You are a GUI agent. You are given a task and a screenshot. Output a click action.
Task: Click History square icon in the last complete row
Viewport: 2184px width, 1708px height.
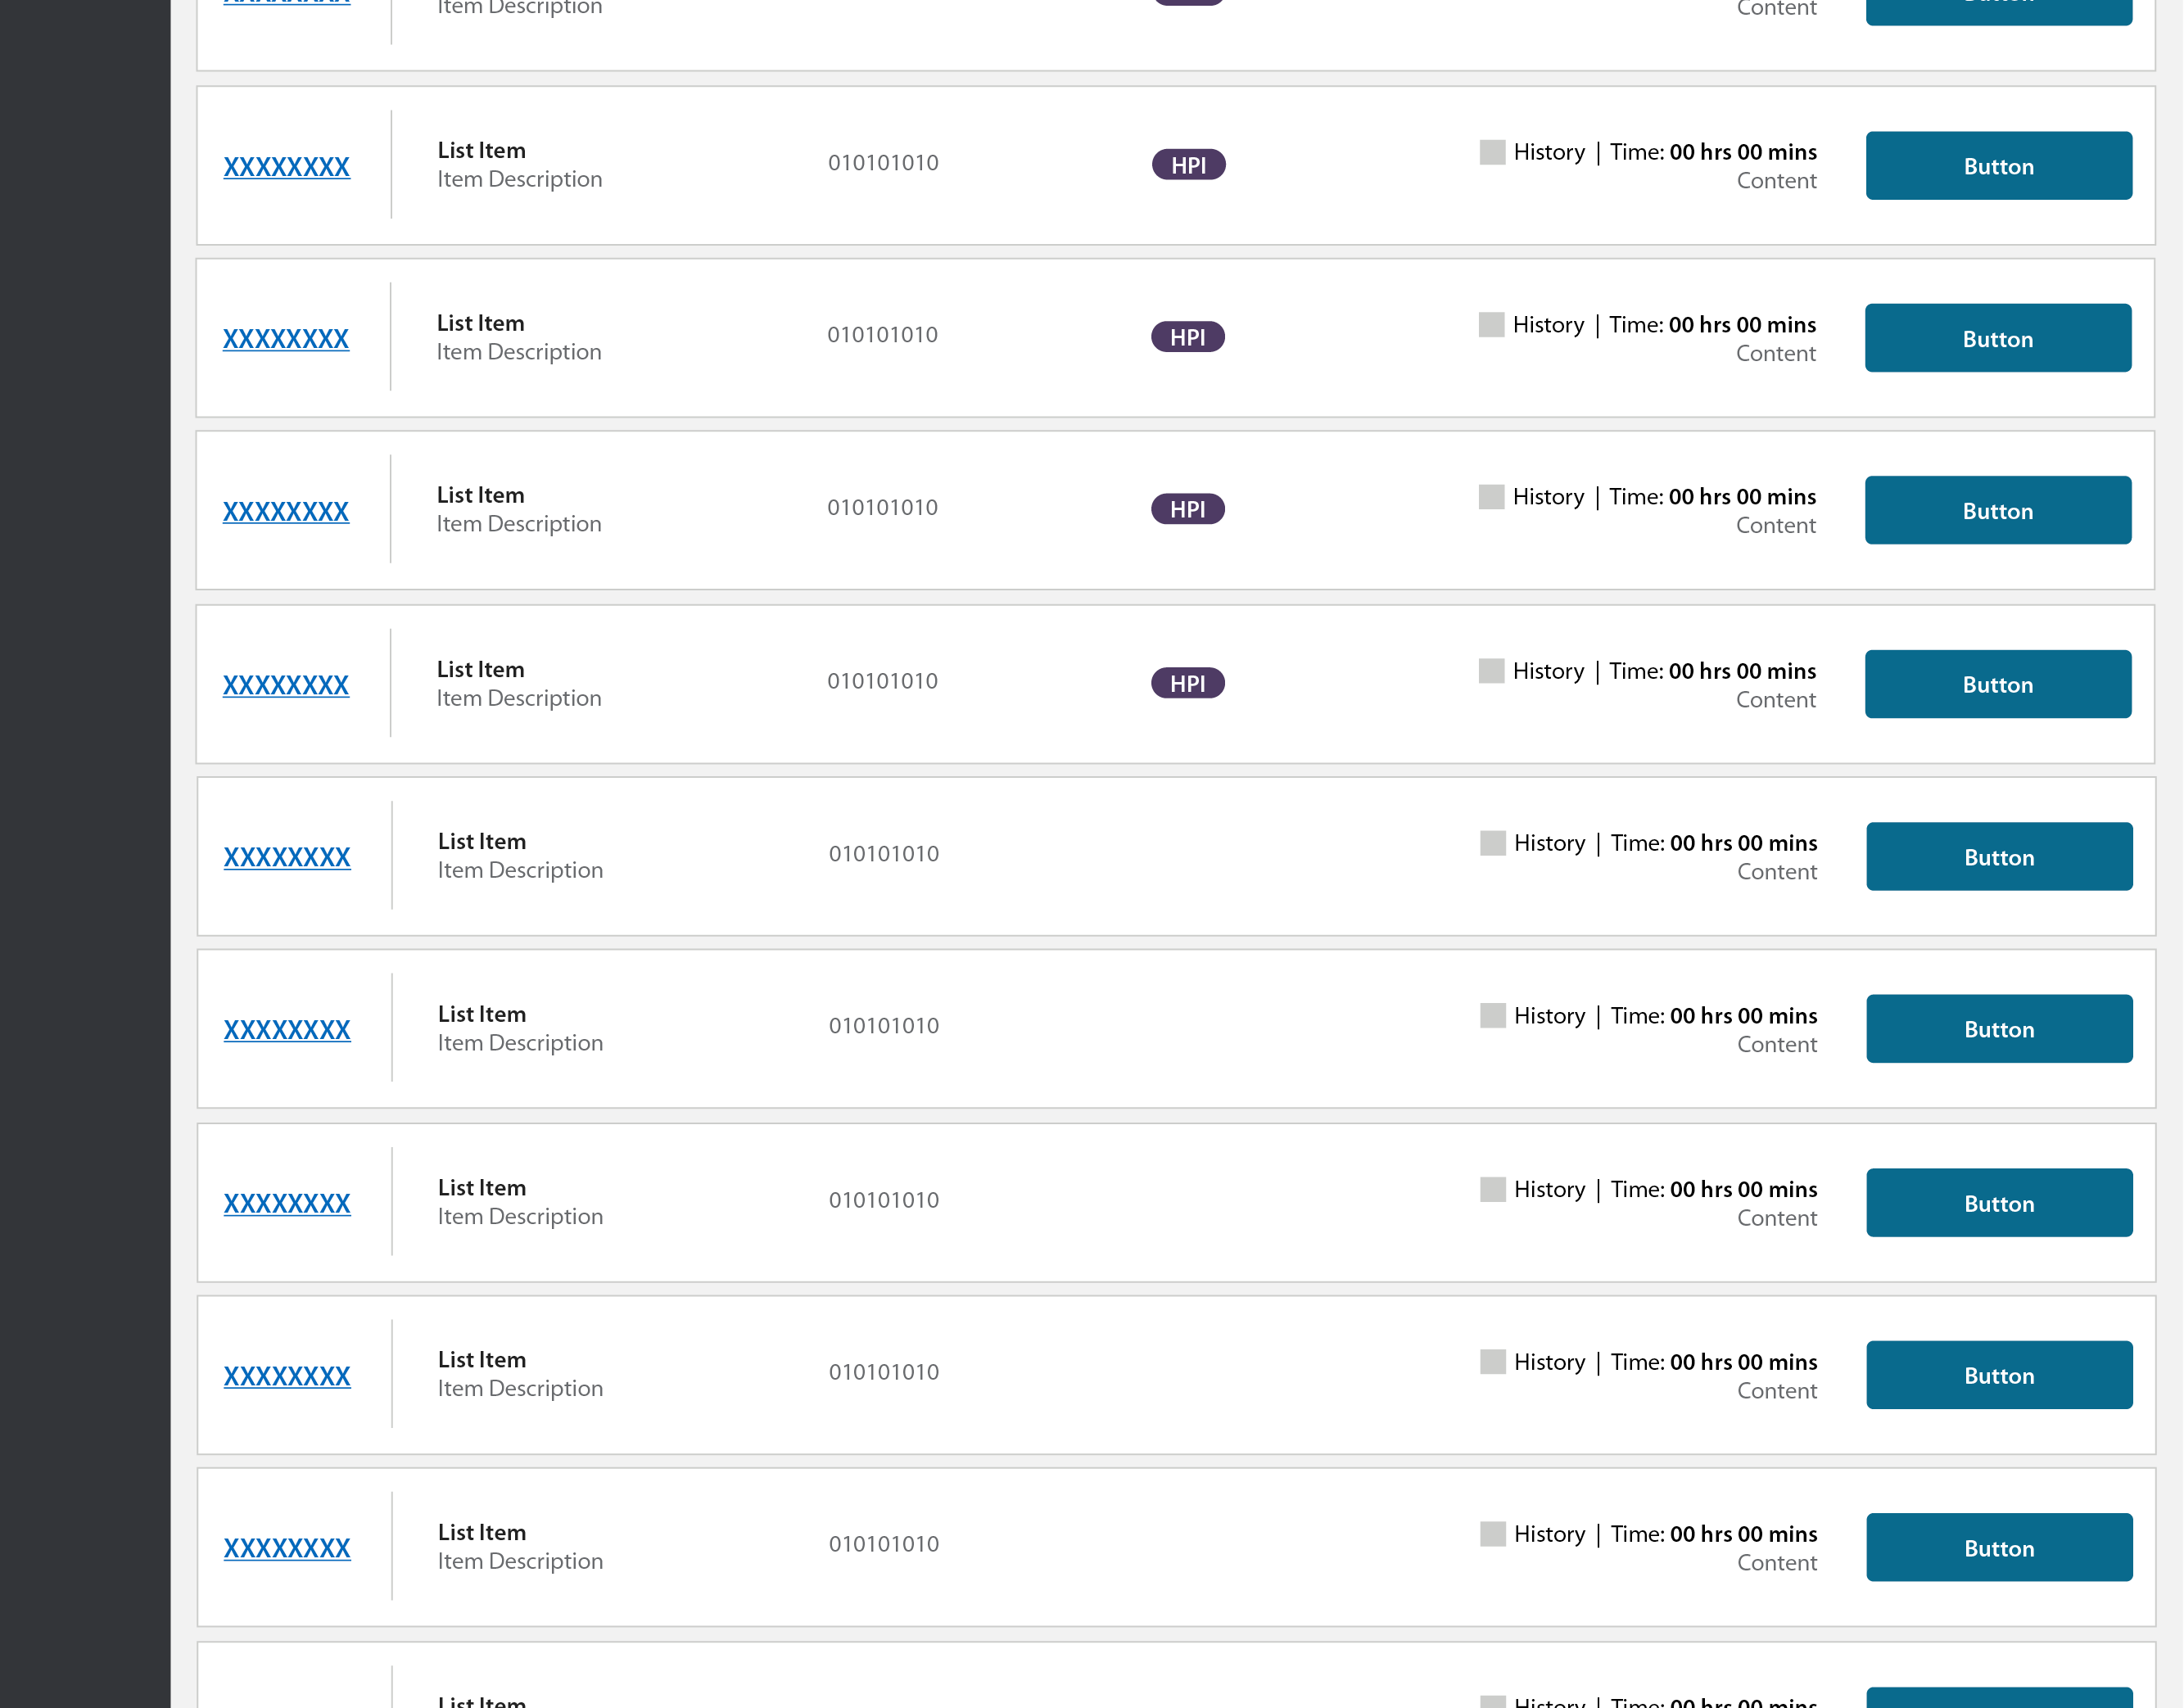point(1492,1534)
